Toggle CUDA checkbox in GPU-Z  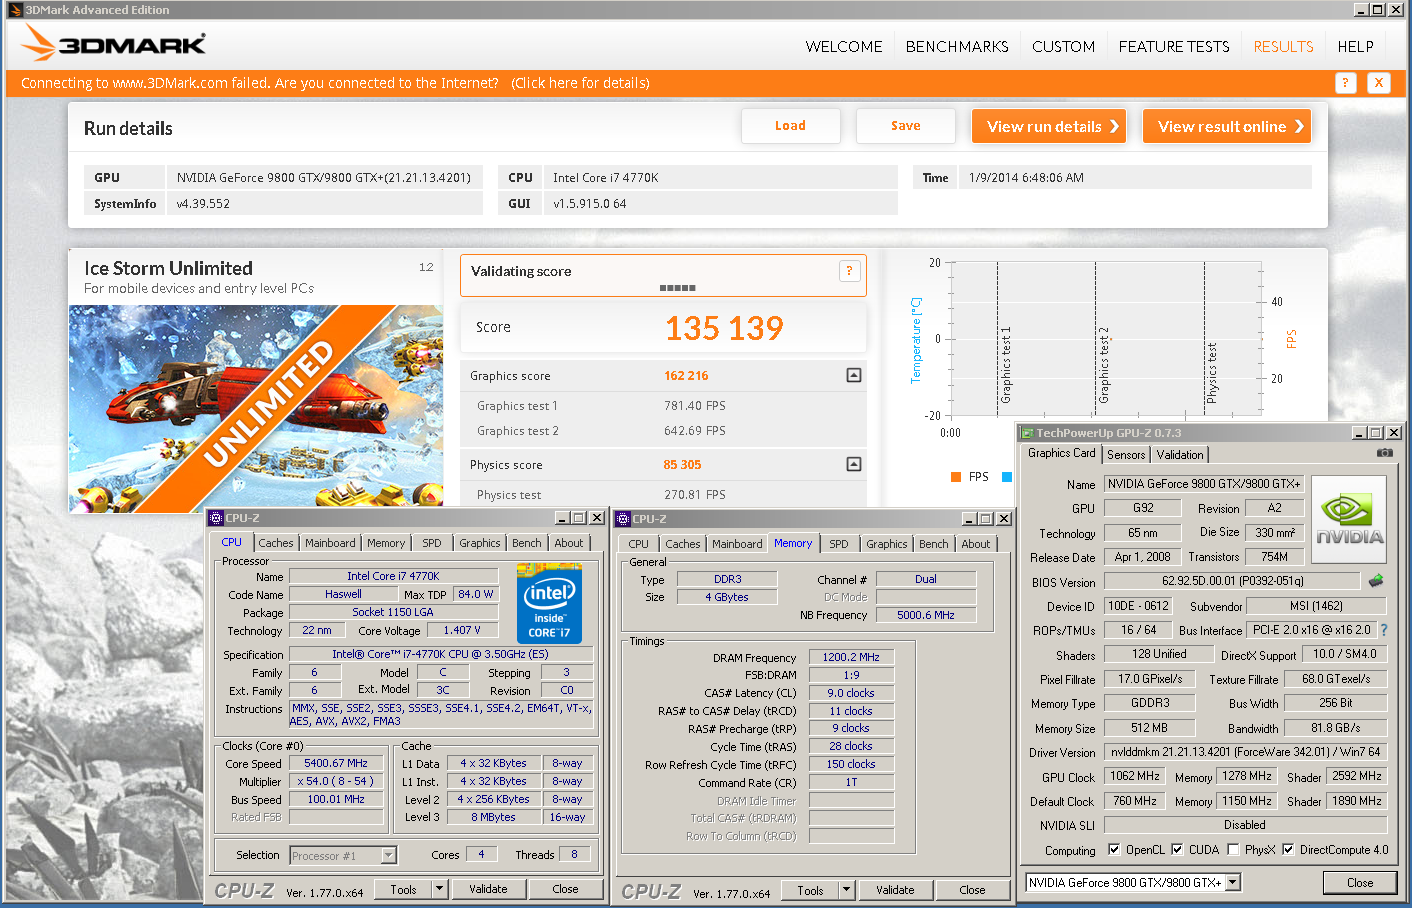1177,850
